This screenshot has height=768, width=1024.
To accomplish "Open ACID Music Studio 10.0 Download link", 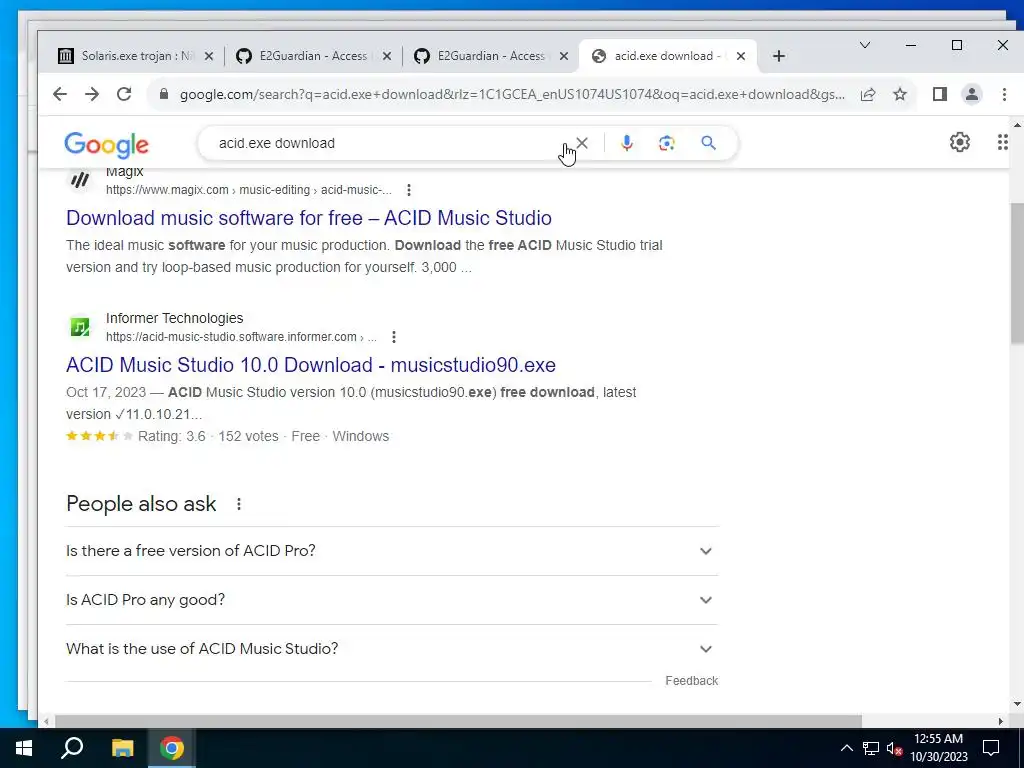I will [311, 365].
